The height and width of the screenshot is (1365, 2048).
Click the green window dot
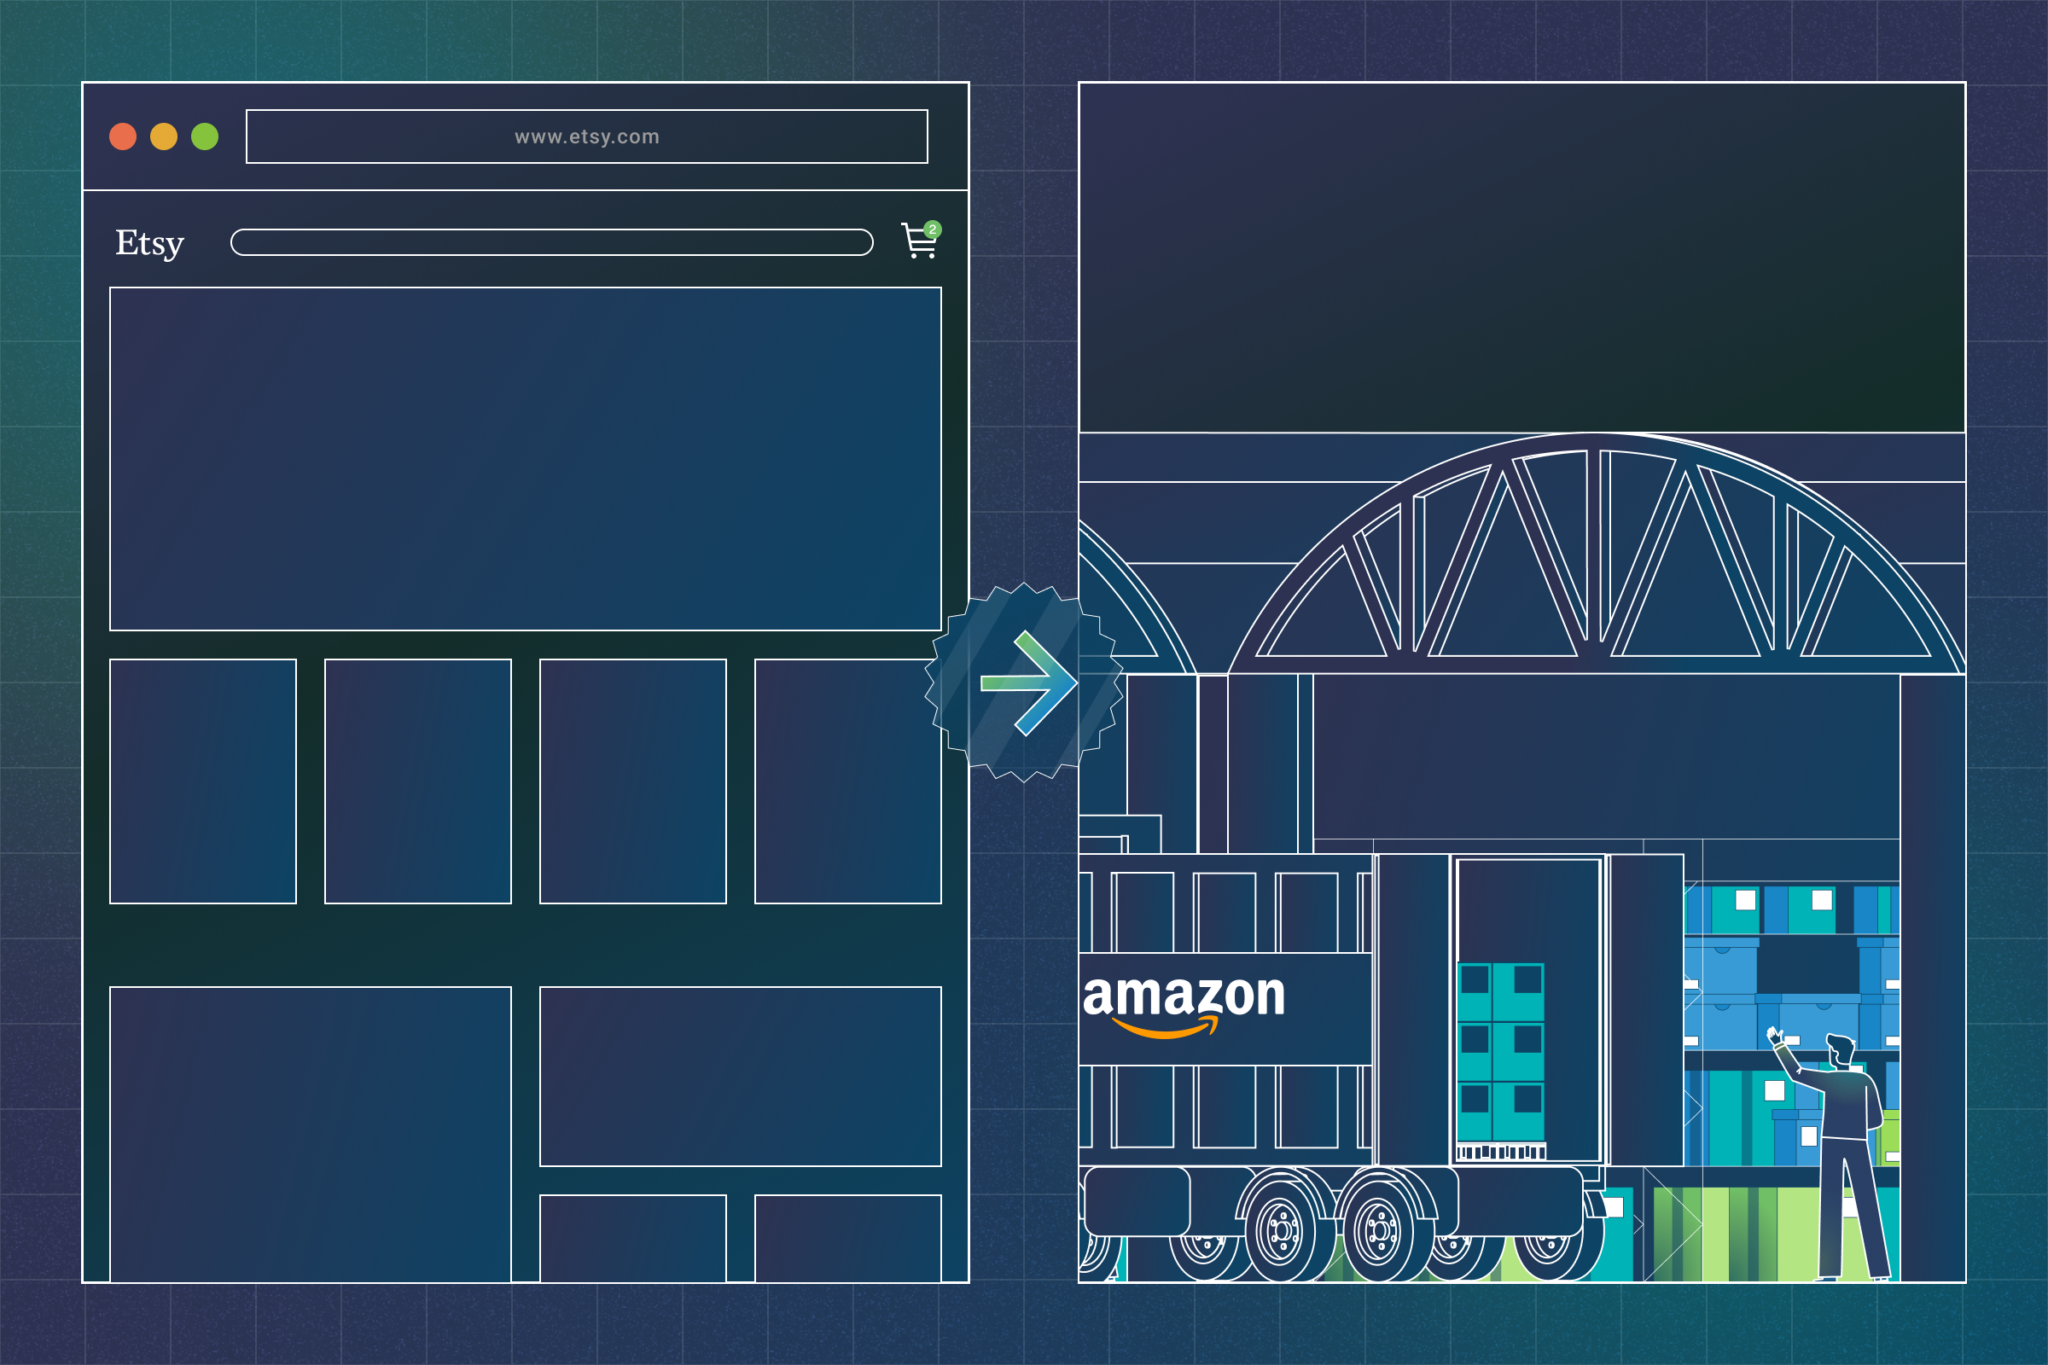pos(205,136)
